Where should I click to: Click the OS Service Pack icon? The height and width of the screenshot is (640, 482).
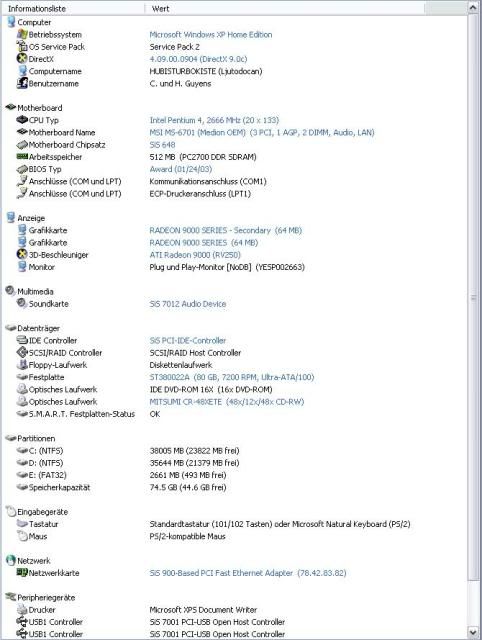(x=22, y=46)
